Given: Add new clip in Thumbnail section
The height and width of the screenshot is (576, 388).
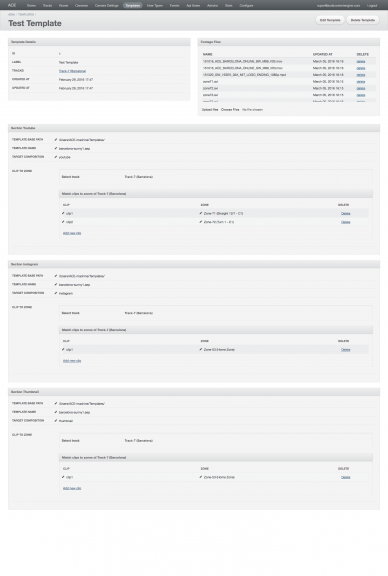Looking at the screenshot, I should pyautogui.click(x=72, y=488).
